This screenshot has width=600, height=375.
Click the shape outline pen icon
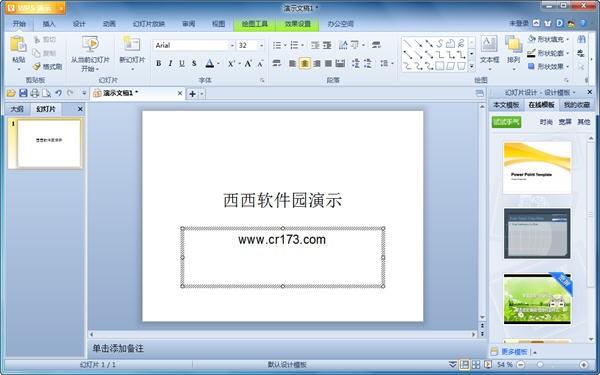pyautogui.click(x=532, y=53)
